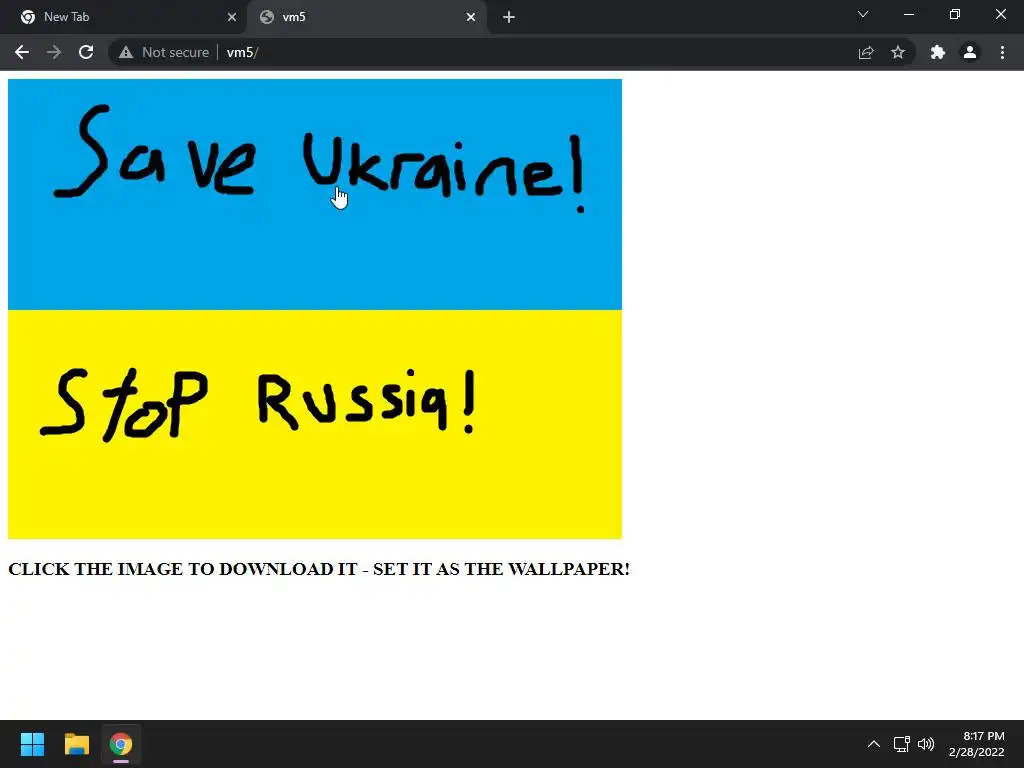1024x768 pixels.
Task: Close the New Tab tab
Action: tap(232, 17)
